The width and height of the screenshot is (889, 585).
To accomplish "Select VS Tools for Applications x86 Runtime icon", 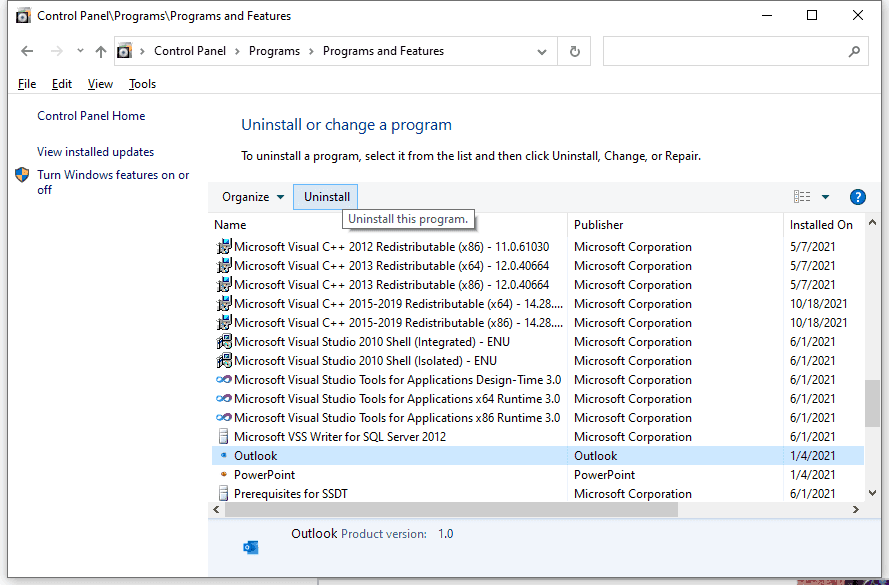I will [224, 418].
